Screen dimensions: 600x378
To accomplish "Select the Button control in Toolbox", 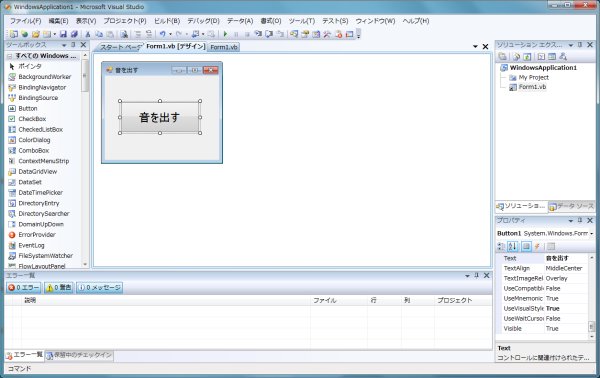I will click(x=28, y=108).
